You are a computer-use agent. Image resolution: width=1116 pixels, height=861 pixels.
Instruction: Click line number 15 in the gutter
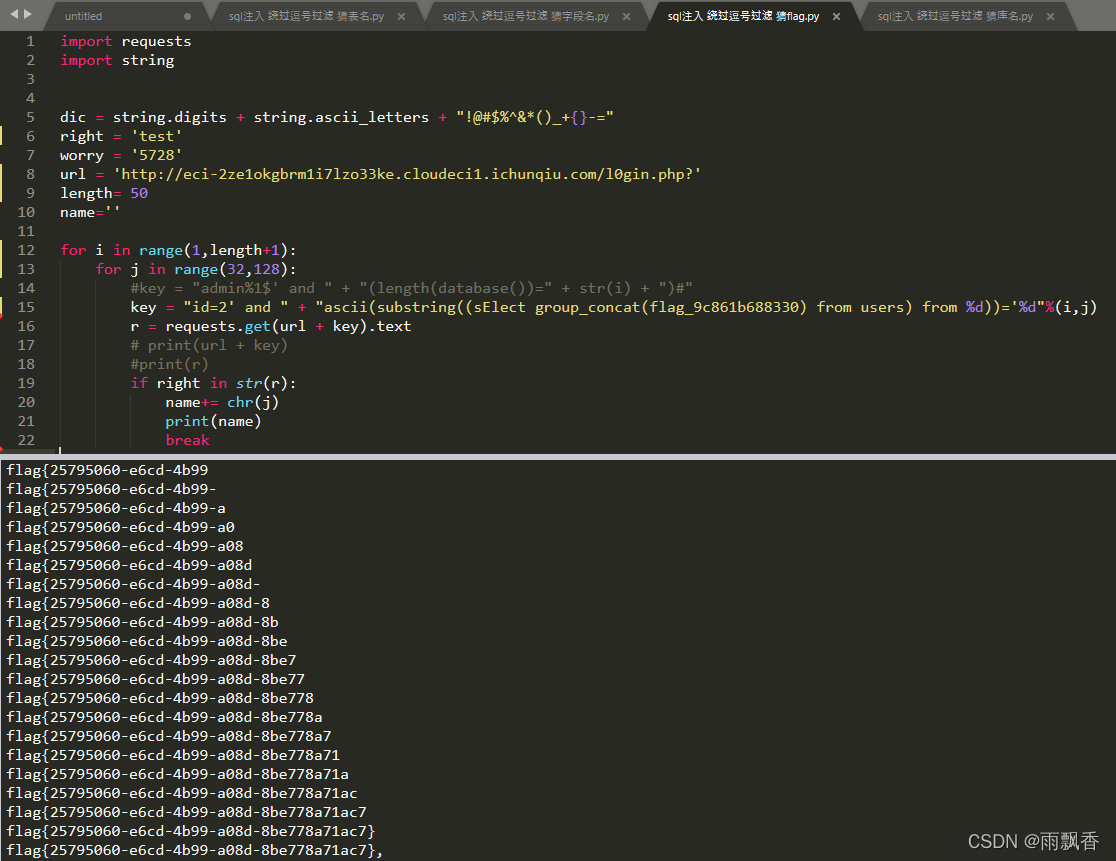coord(26,307)
